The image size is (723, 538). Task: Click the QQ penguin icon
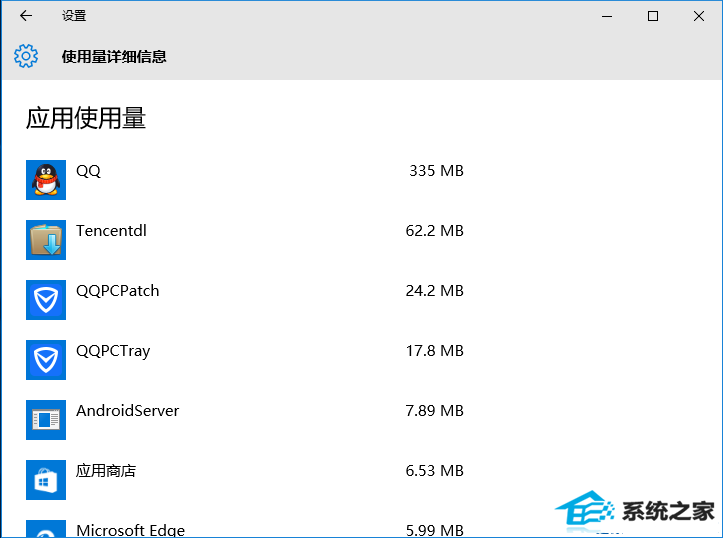(x=46, y=180)
